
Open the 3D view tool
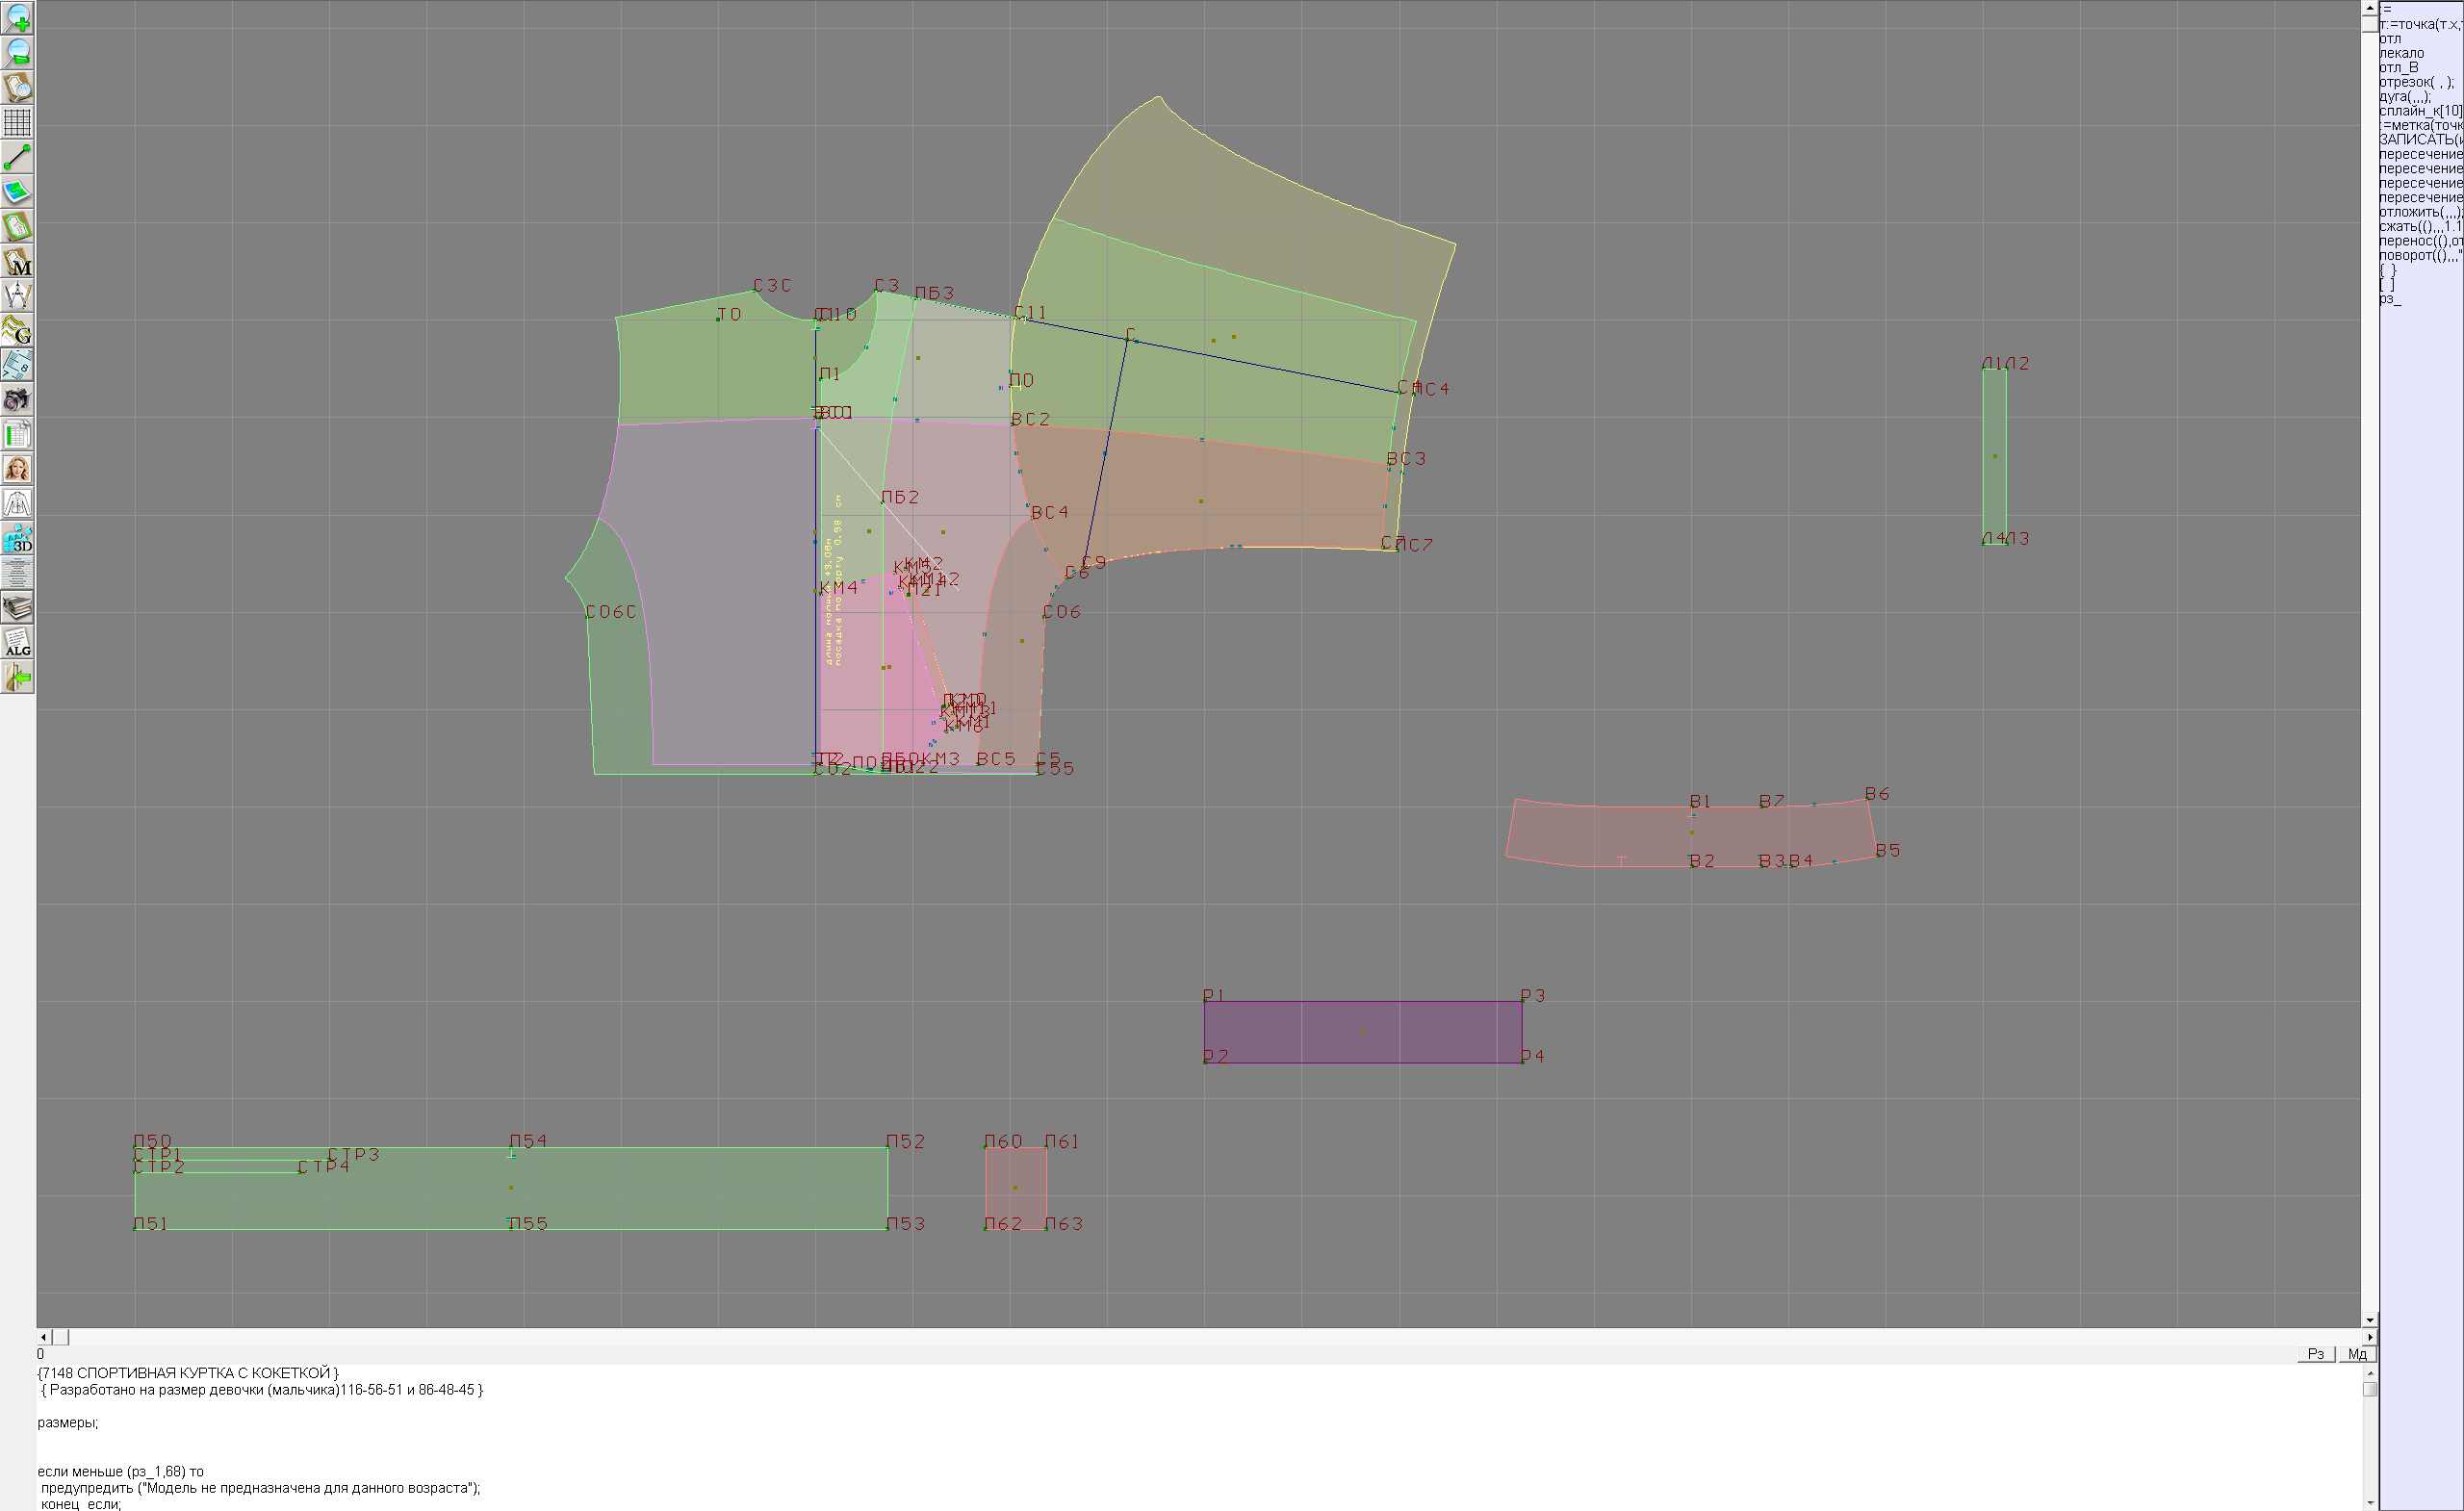(17, 539)
